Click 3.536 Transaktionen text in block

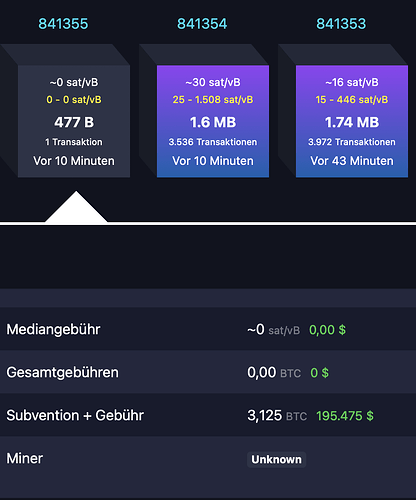tap(213, 142)
